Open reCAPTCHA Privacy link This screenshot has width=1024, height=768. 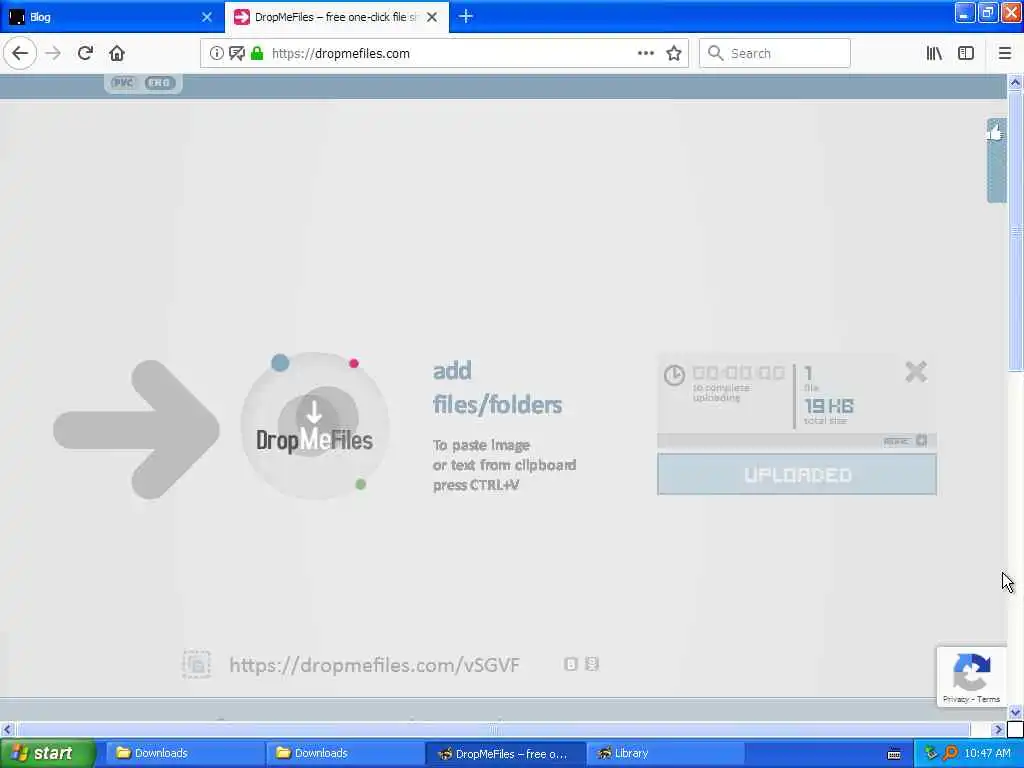tap(956, 699)
